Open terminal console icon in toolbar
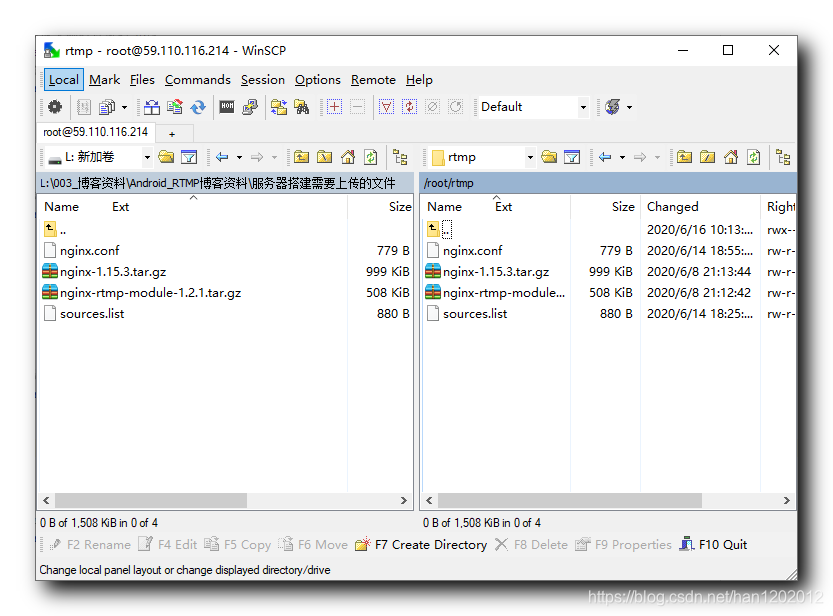The height and width of the screenshot is (616, 833). point(227,107)
